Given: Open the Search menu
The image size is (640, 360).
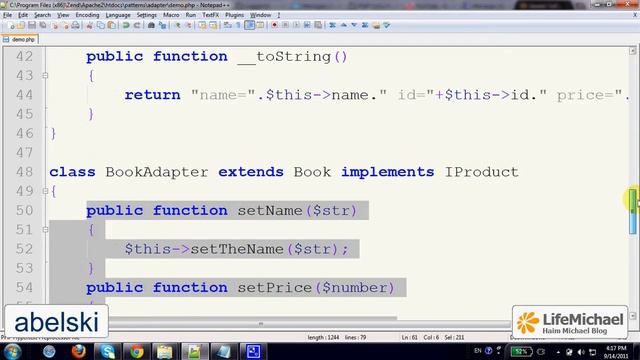Looking at the screenshot, I should pyautogui.click(x=42, y=15).
